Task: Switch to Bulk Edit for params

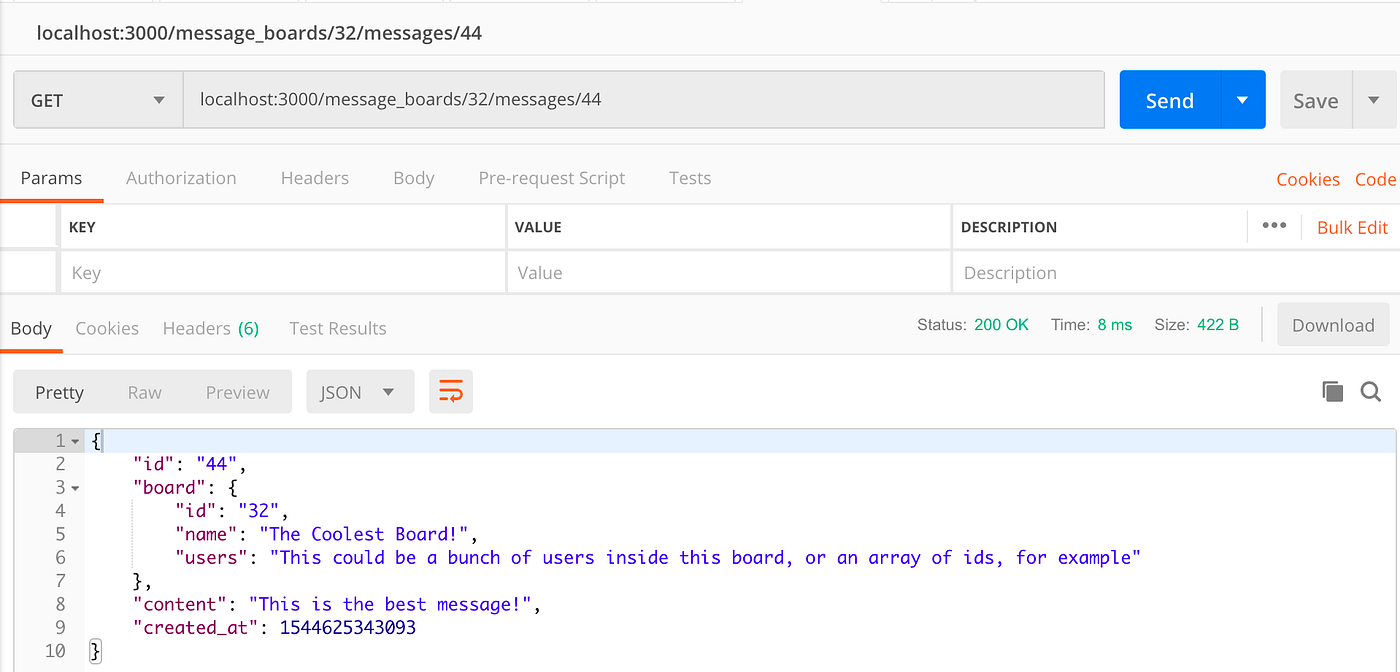Action: [1352, 226]
